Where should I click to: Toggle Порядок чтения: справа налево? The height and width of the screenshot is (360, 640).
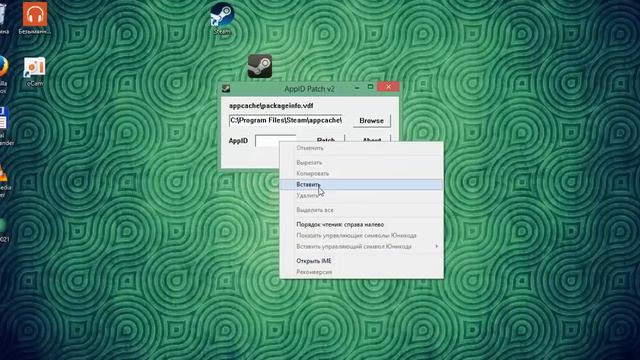[361, 224]
